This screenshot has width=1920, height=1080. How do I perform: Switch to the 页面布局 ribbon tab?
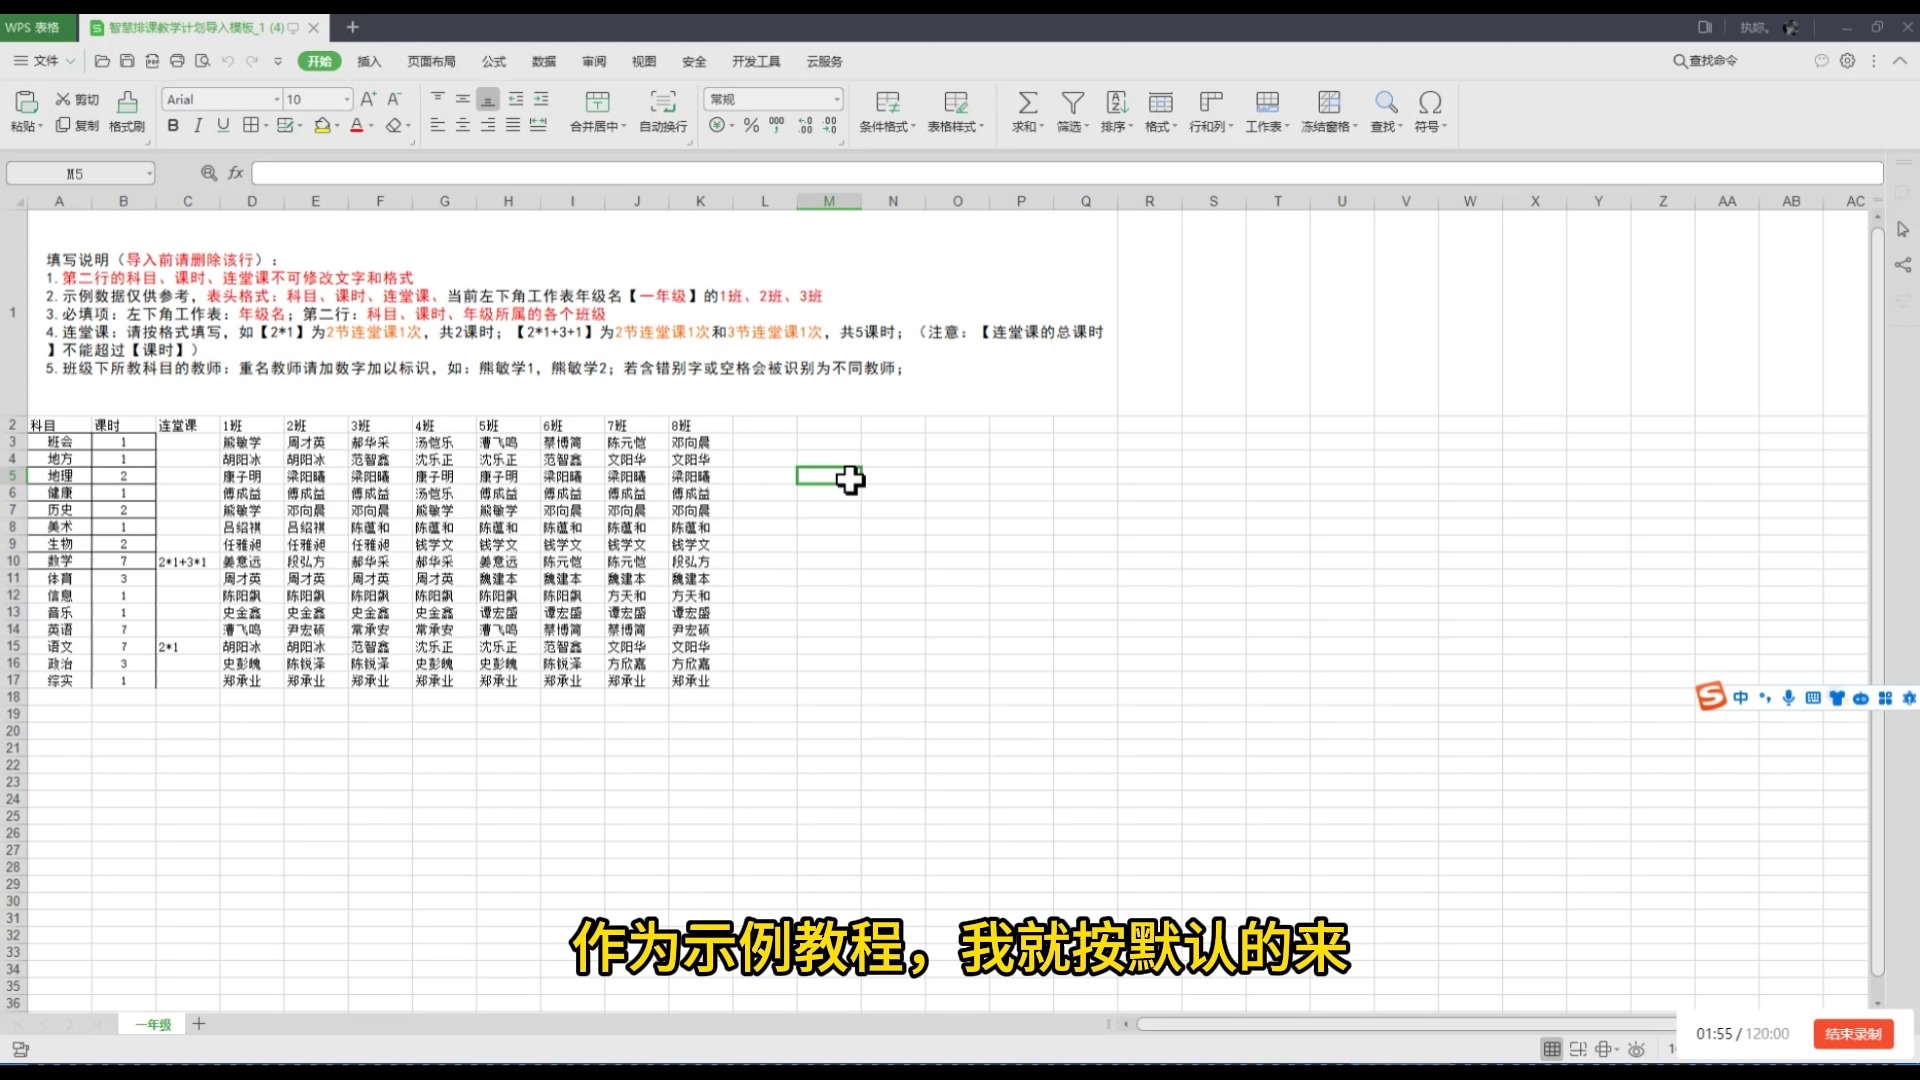[x=431, y=61]
